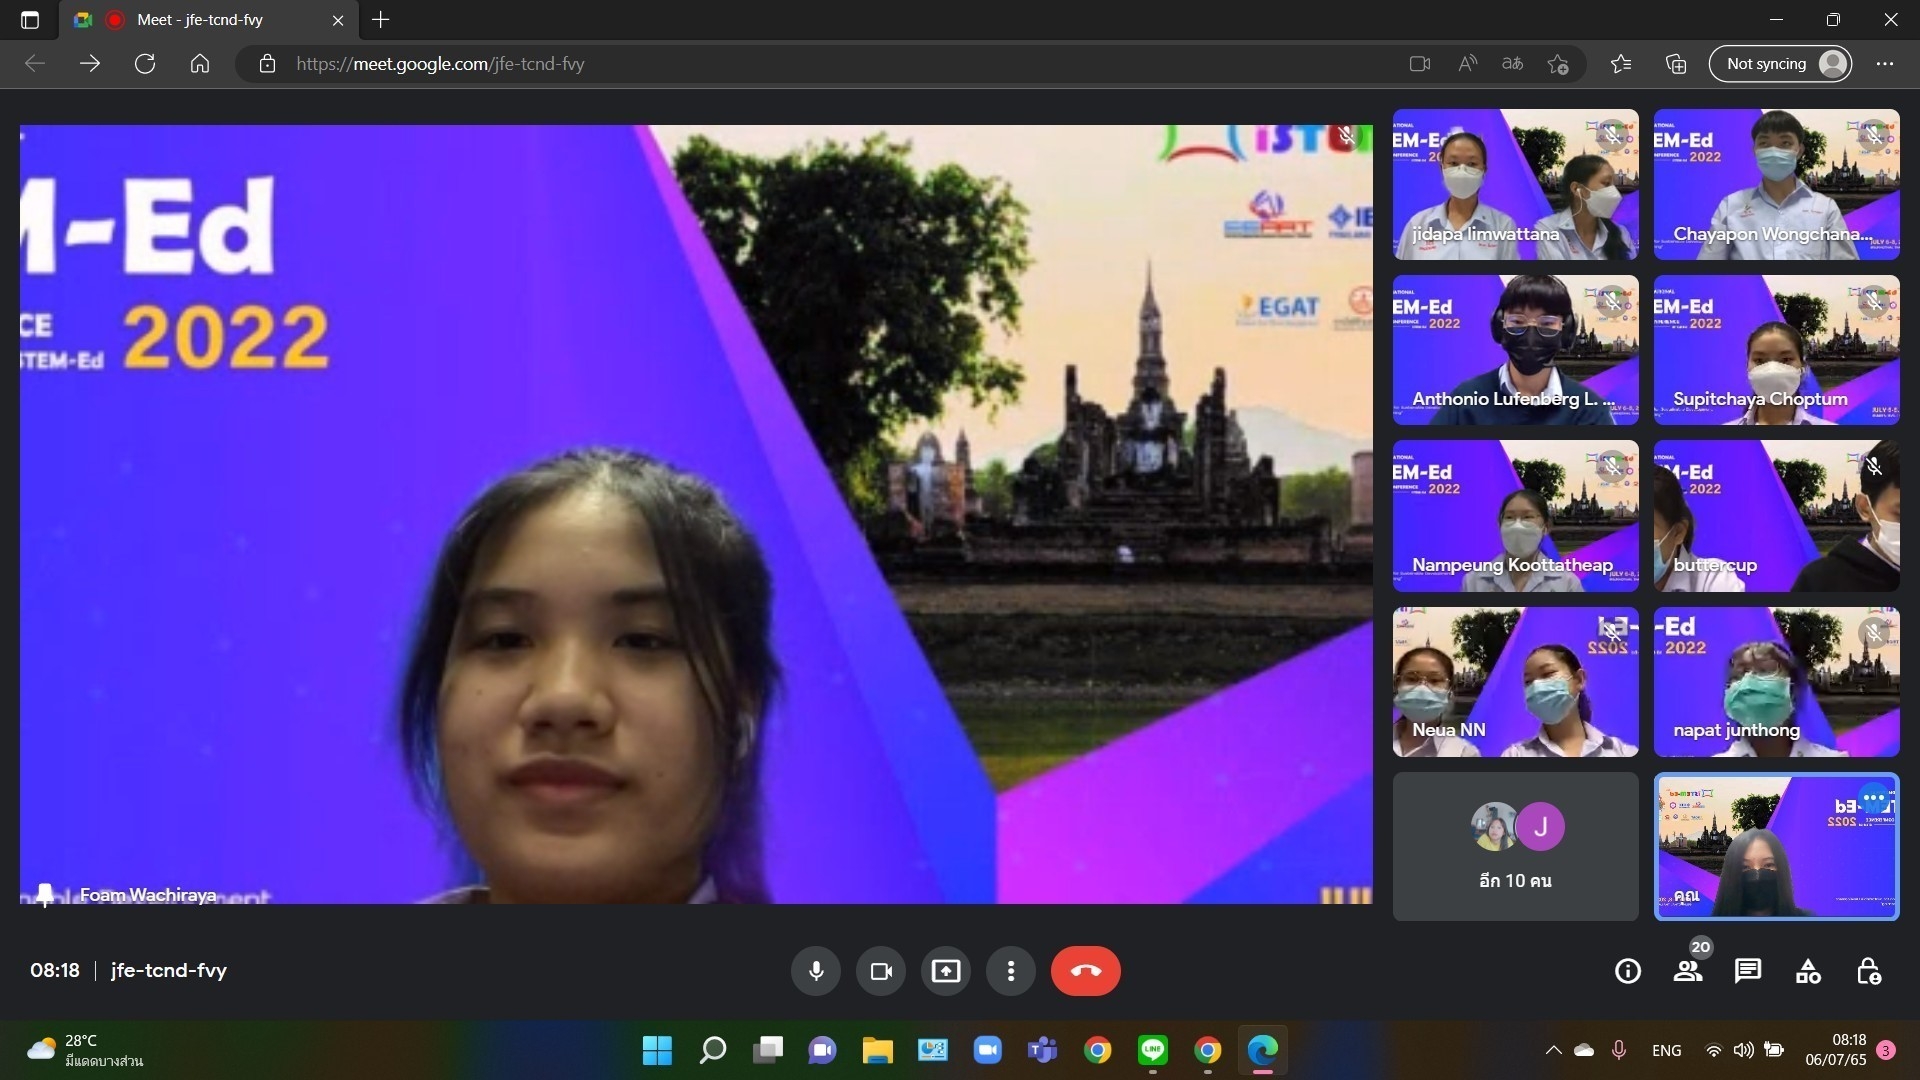Open self-view tile three-dot options

pyautogui.click(x=1874, y=799)
